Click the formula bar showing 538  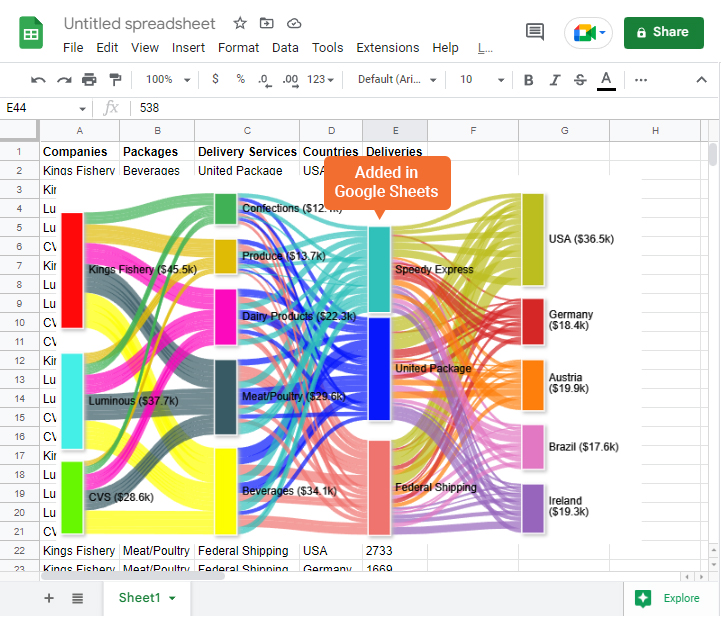pyautogui.click(x=423, y=108)
